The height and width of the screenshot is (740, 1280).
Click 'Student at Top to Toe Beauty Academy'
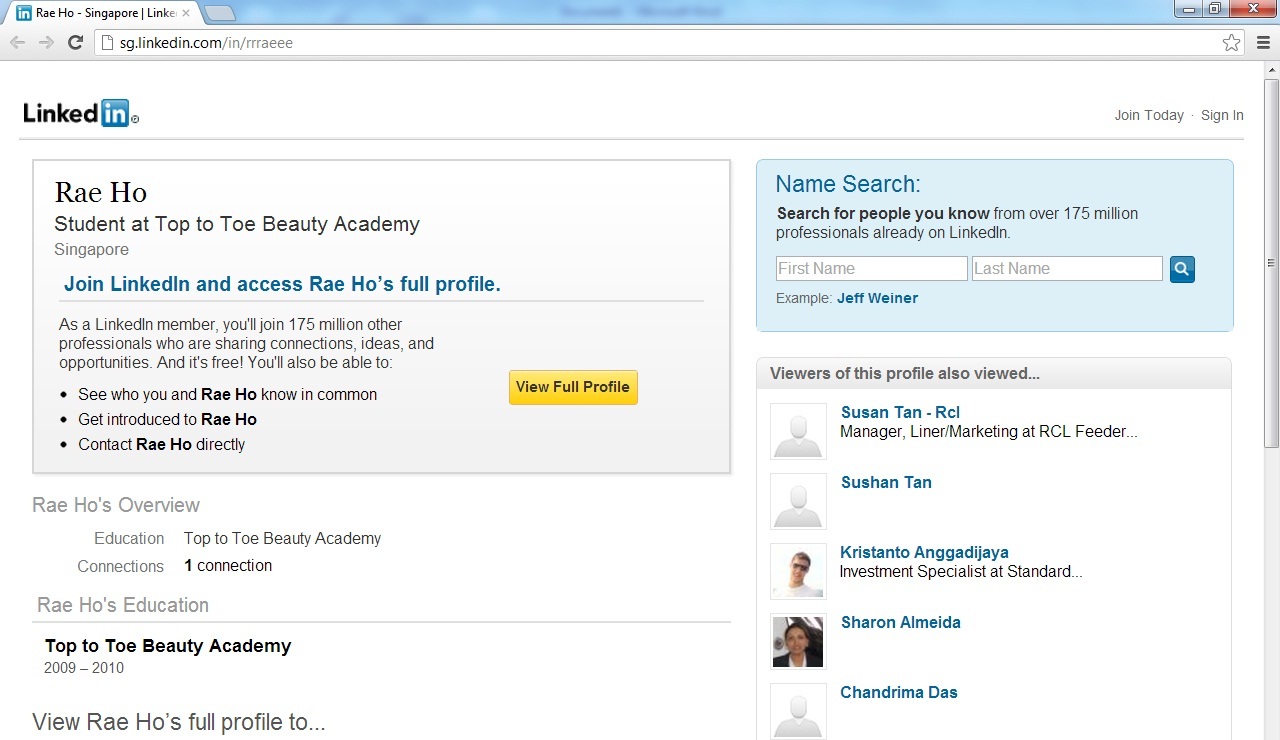237,224
